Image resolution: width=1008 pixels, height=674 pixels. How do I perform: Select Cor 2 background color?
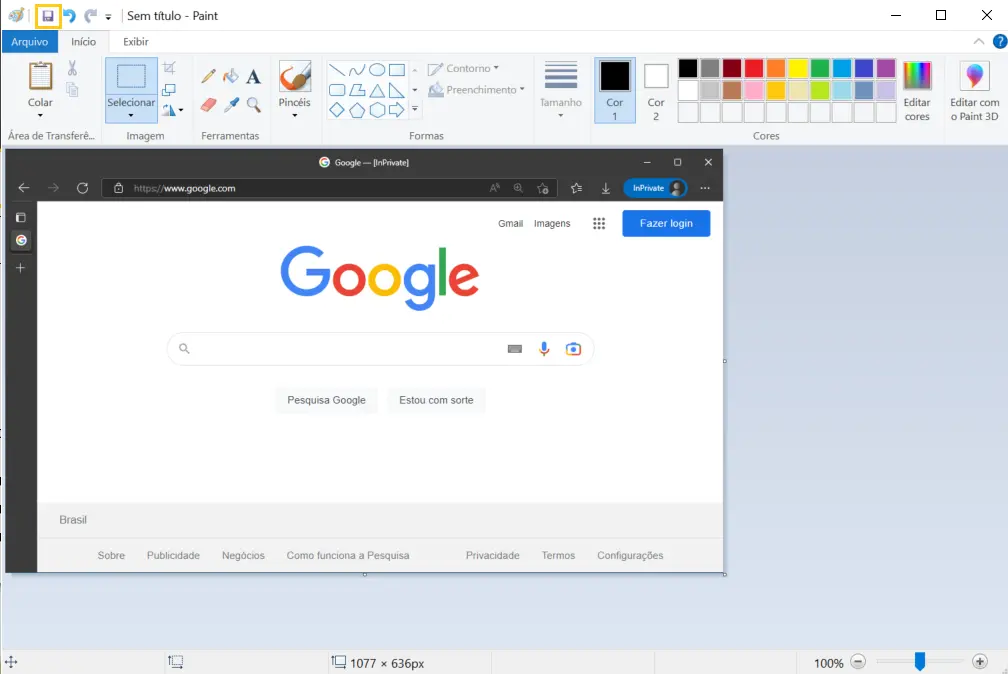click(656, 91)
